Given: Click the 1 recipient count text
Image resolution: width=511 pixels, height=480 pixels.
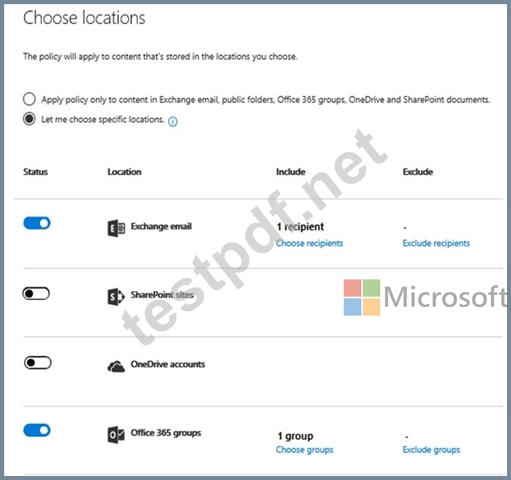Looking at the screenshot, I should point(300,227).
